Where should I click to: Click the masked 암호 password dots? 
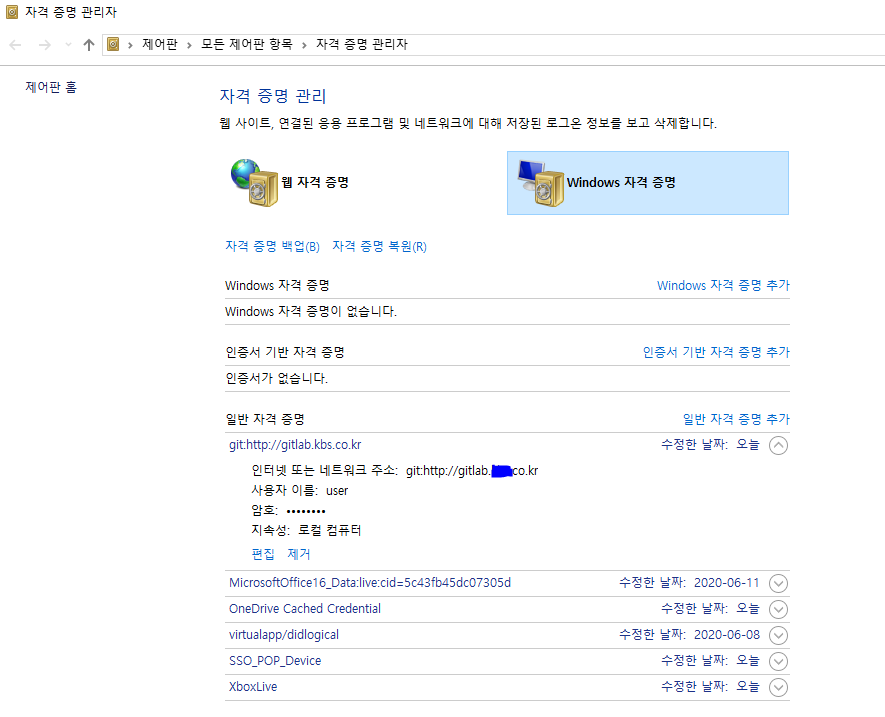point(306,511)
